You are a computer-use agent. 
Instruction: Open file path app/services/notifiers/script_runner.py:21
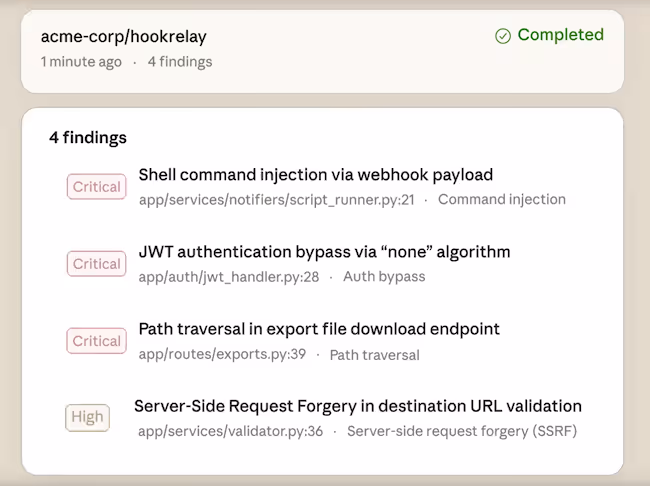click(x=276, y=199)
